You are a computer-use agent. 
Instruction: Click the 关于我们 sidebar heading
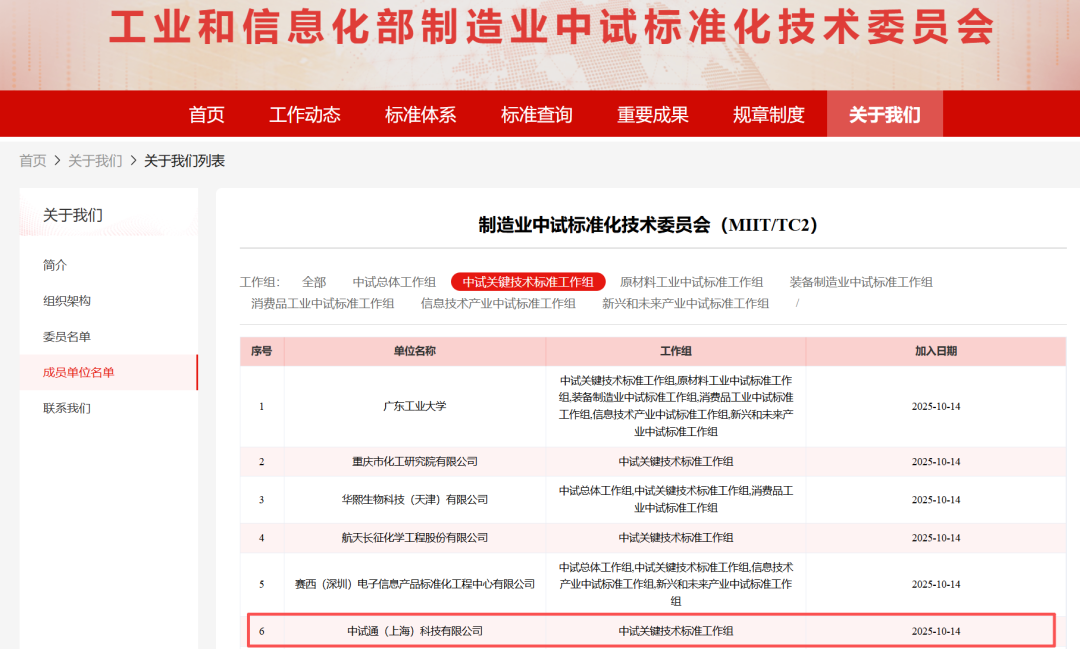[73, 215]
